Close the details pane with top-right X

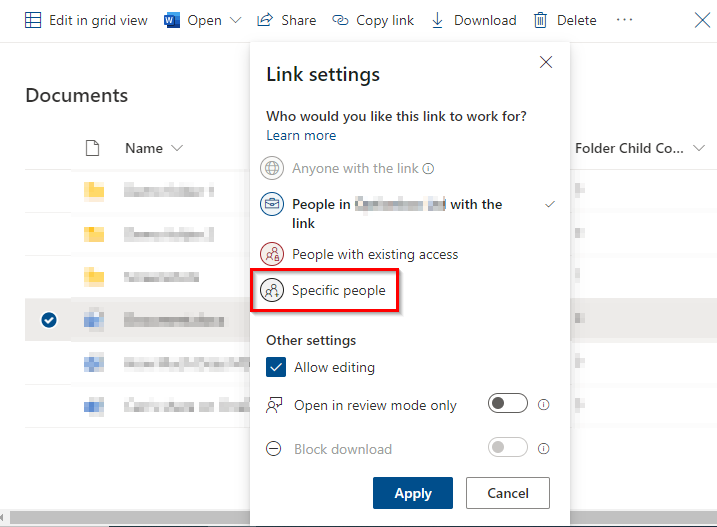[702, 20]
